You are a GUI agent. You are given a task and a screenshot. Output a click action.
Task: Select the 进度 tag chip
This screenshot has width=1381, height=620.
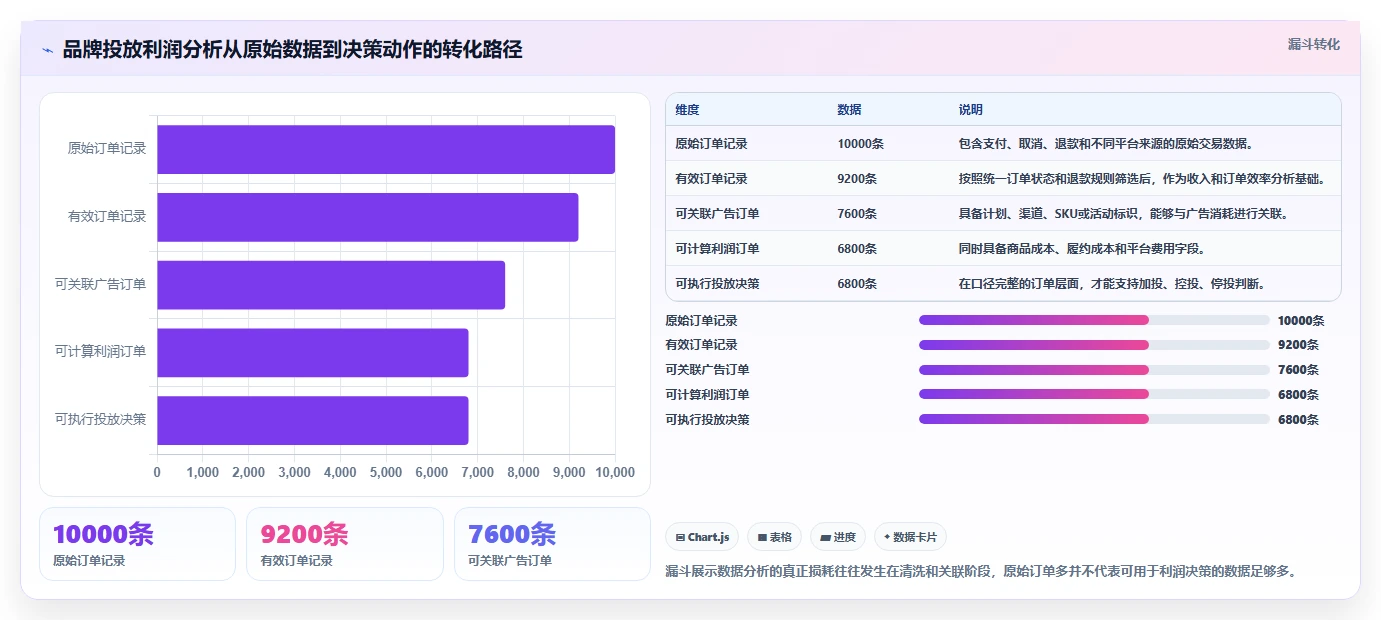[838, 537]
